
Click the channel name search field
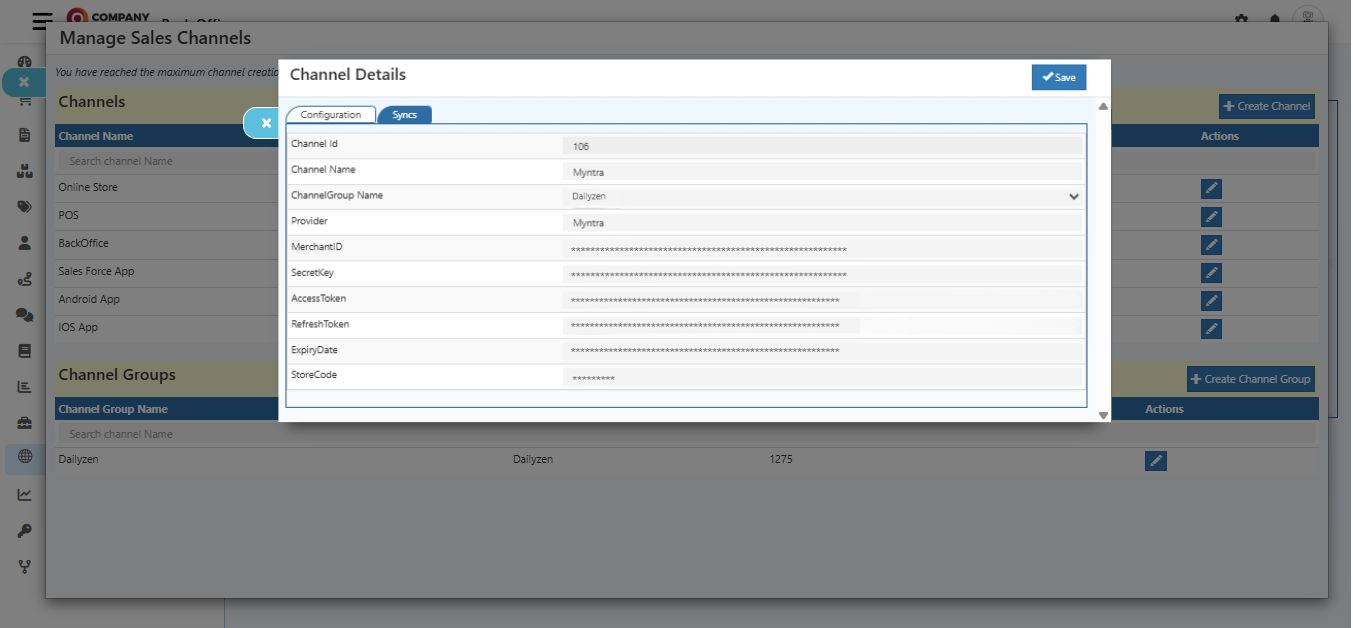140,160
